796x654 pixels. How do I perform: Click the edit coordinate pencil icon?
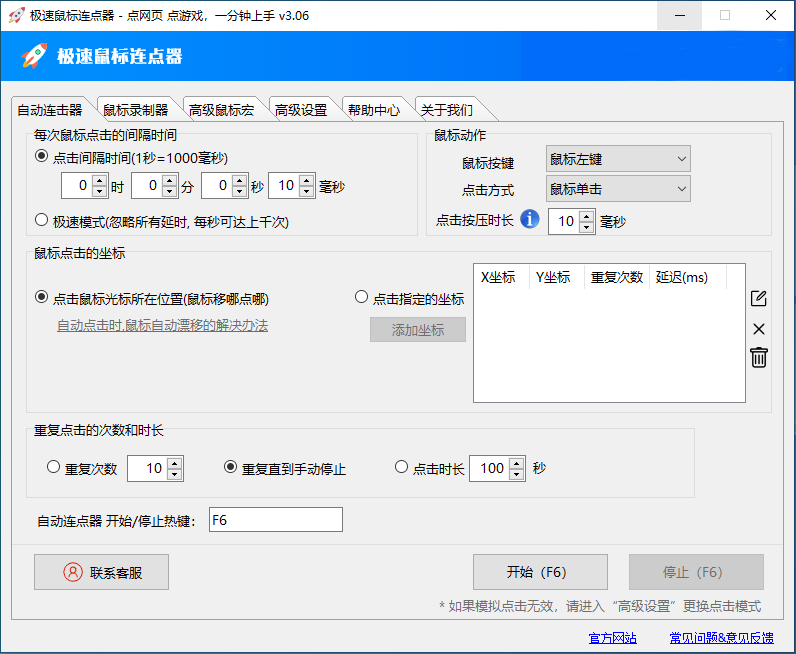click(x=758, y=298)
